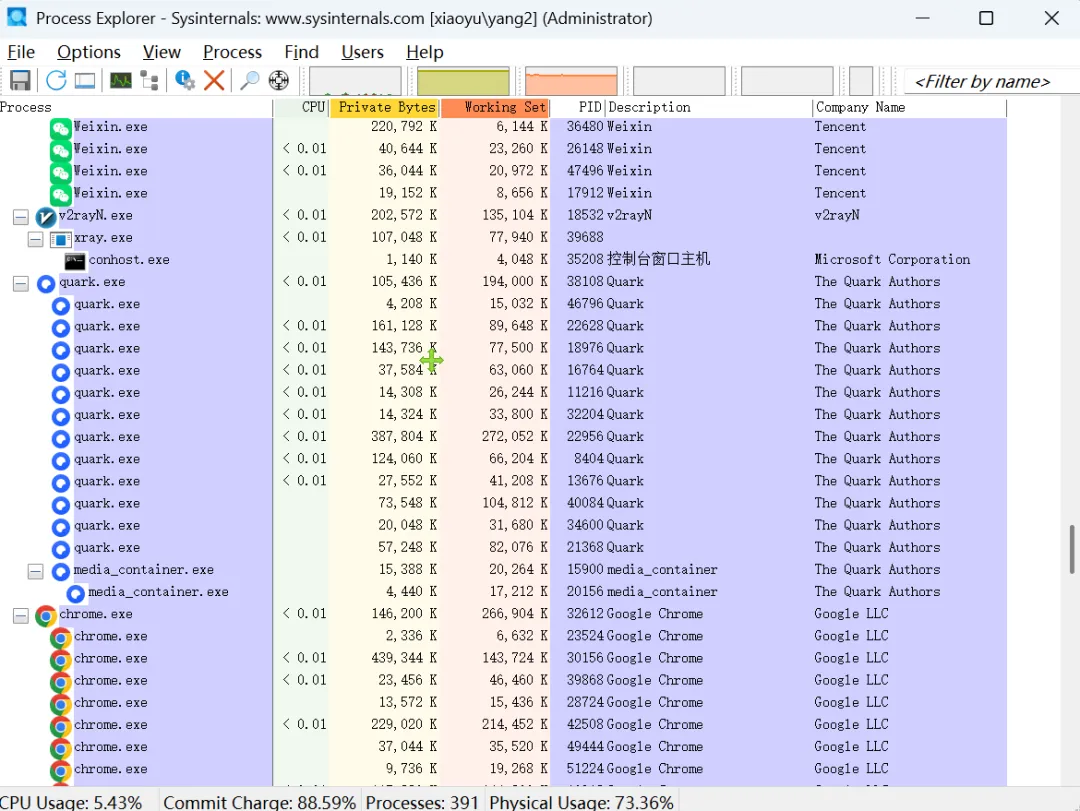1080x811 pixels.
Task: Sort by the Process column header
Action: coord(136,107)
